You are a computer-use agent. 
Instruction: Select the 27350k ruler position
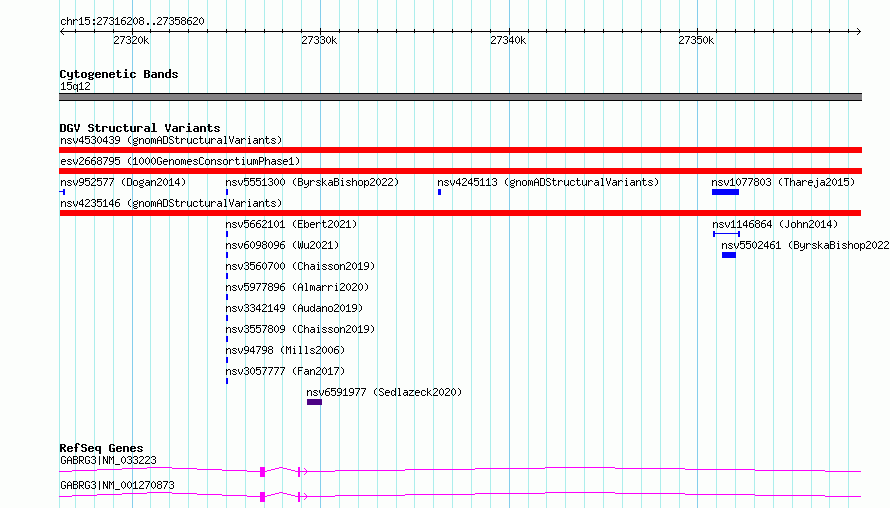point(696,40)
